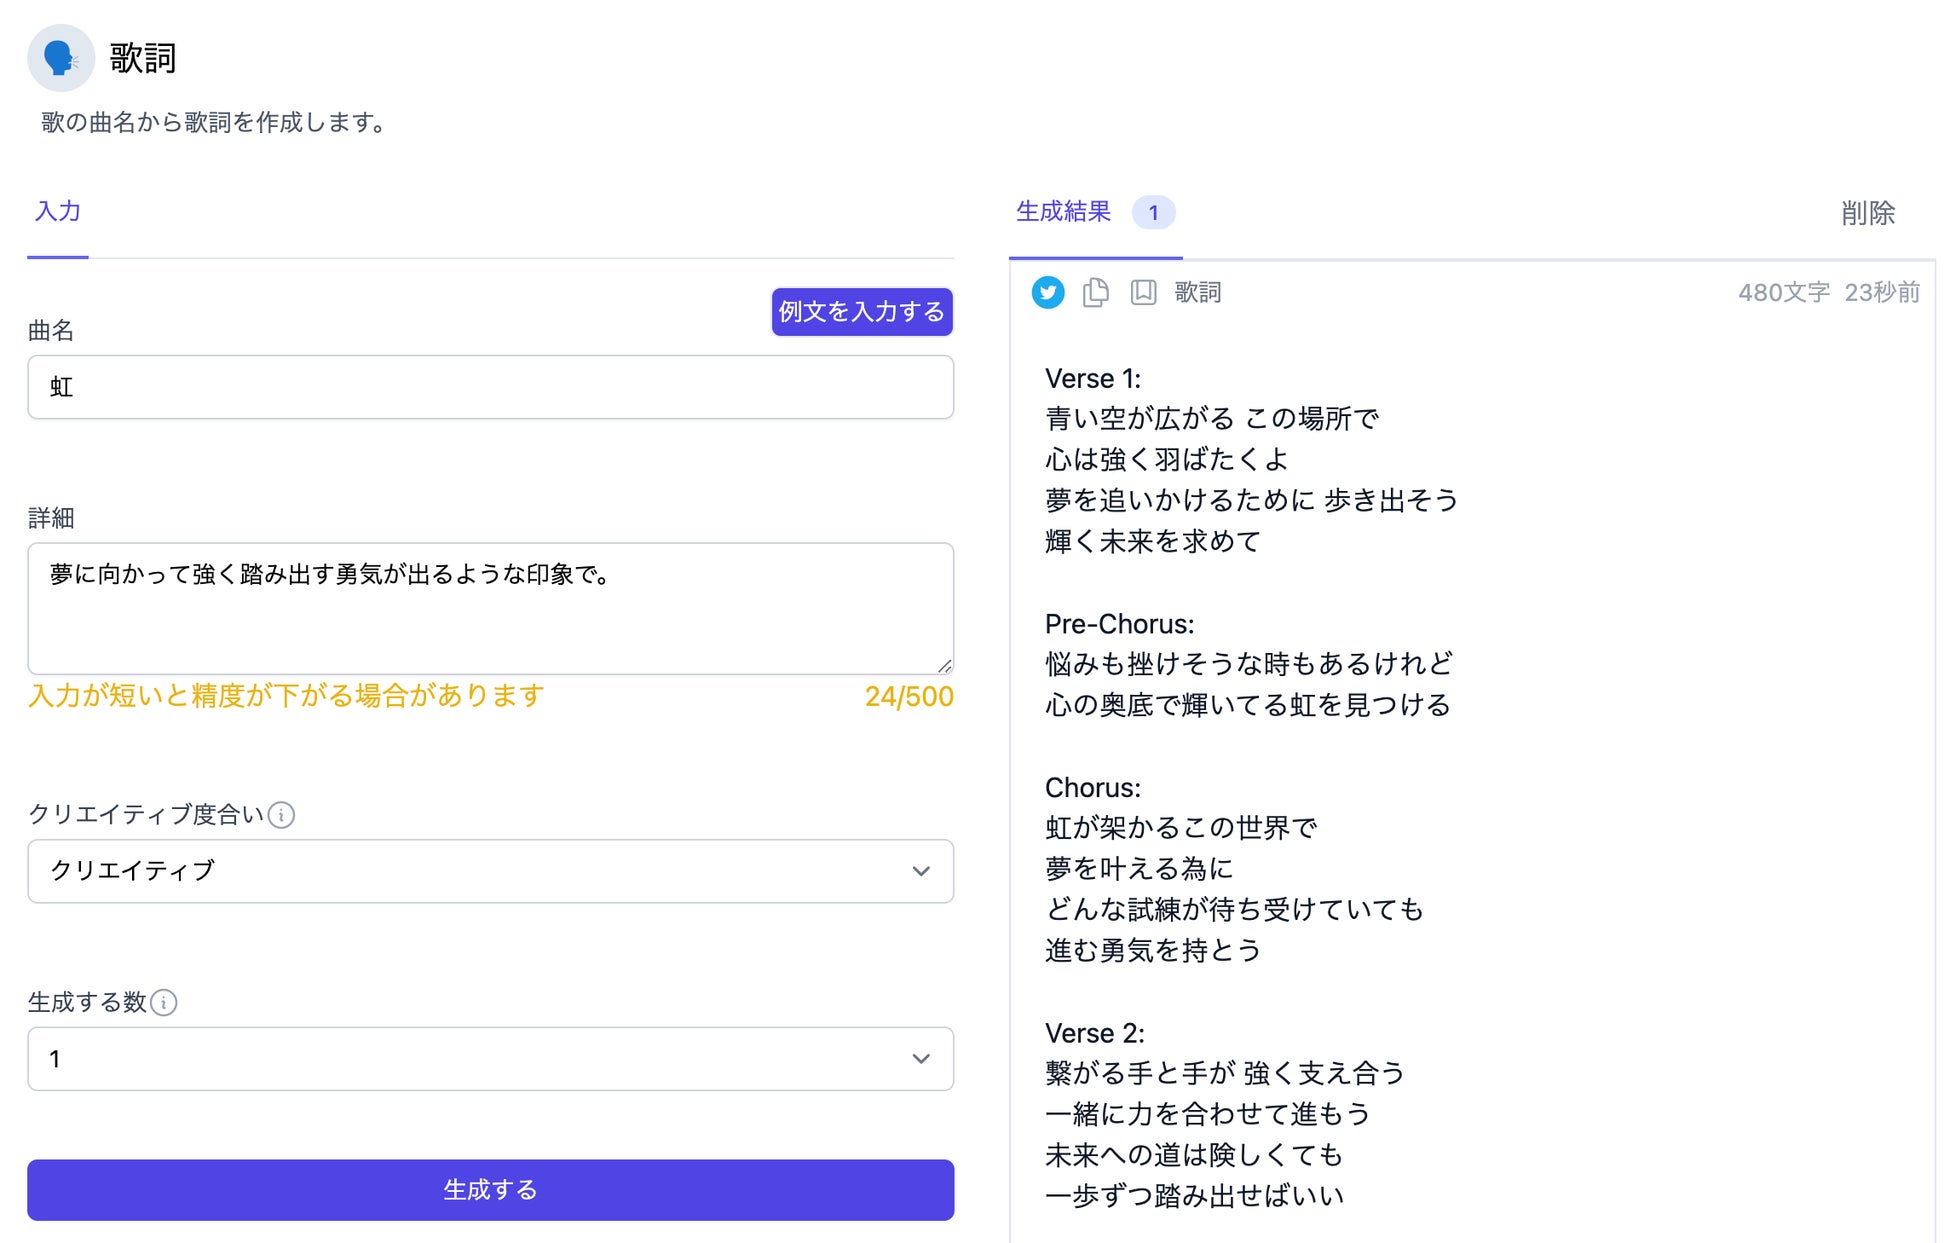This screenshot has height=1243, width=1950.
Task: Click the 歌詞 label in result header
Action: (x=1197, y=292)
